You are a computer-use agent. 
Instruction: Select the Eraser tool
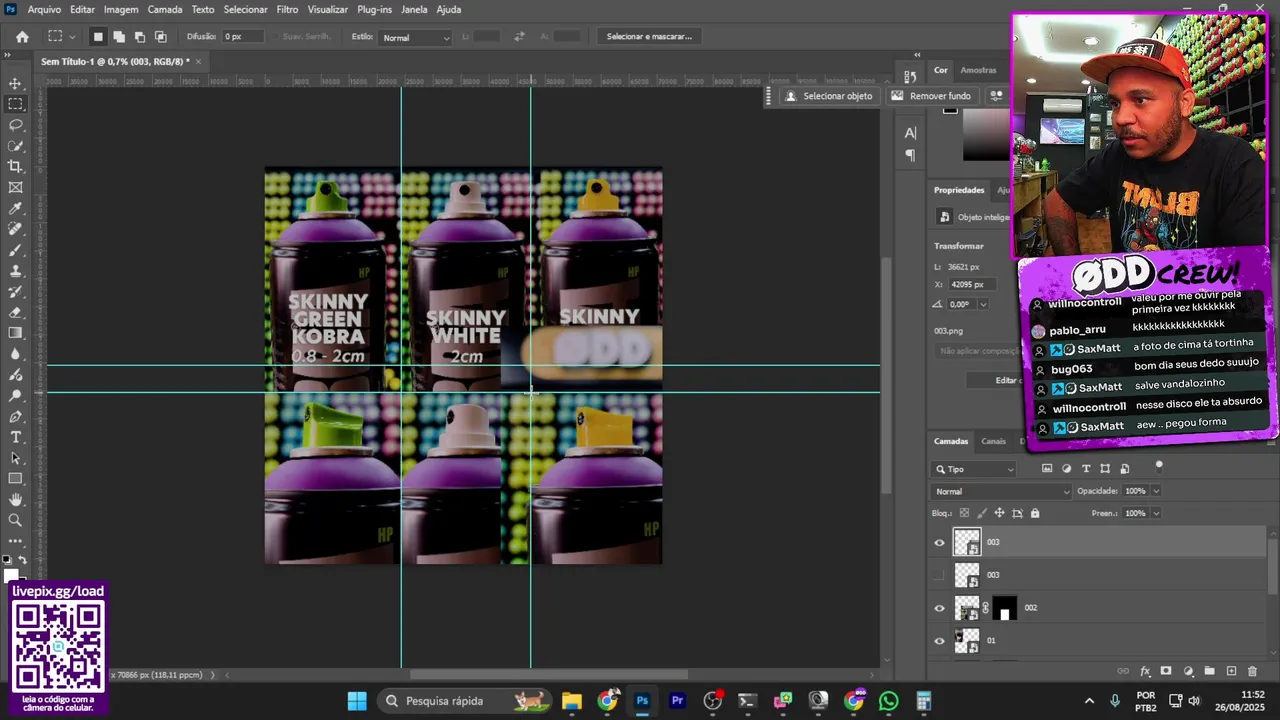click(x=15, y=312)
